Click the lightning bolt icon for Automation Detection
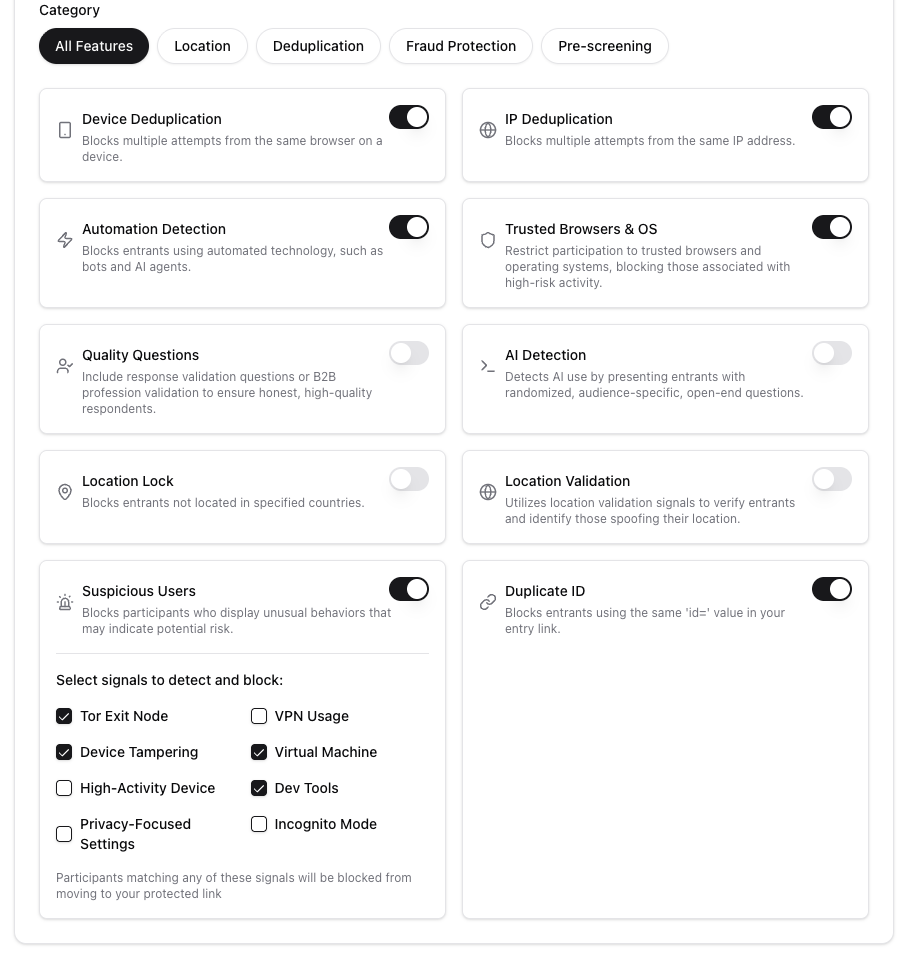 [x=65, y=239]
